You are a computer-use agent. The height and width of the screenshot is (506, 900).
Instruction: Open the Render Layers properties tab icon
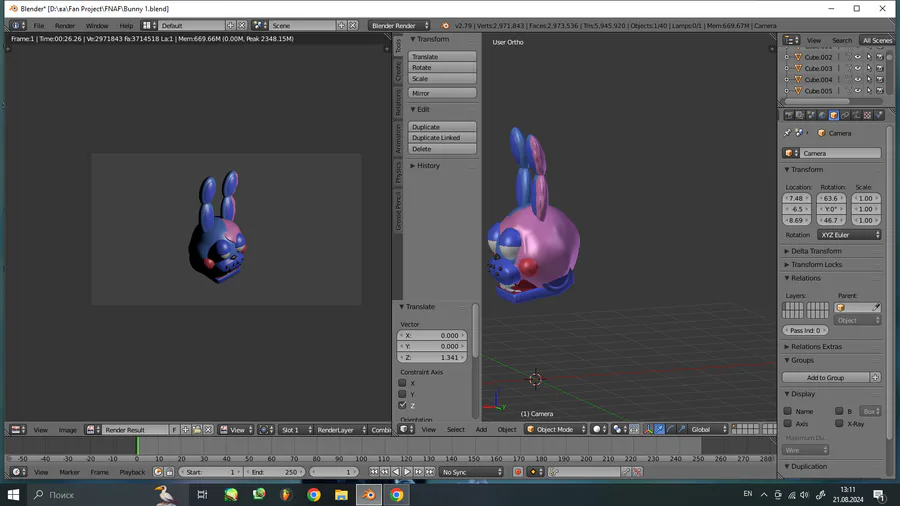click(800, 115)
